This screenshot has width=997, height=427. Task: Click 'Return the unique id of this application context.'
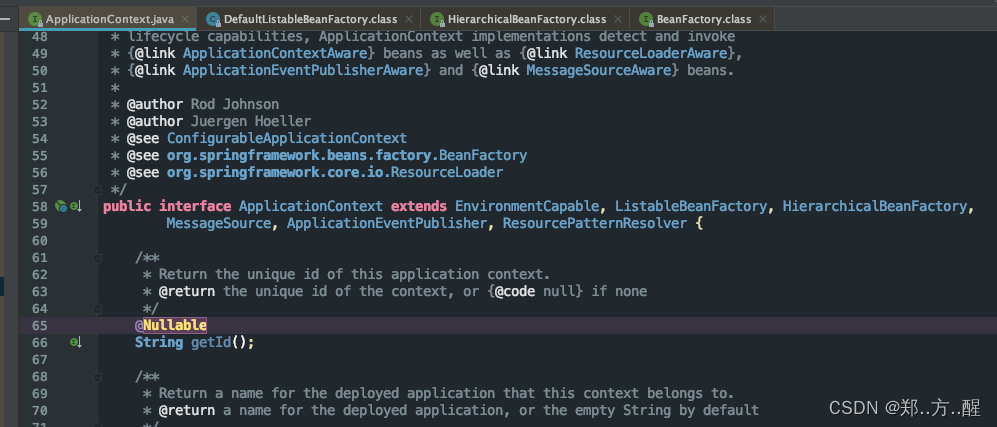(354, 274)
